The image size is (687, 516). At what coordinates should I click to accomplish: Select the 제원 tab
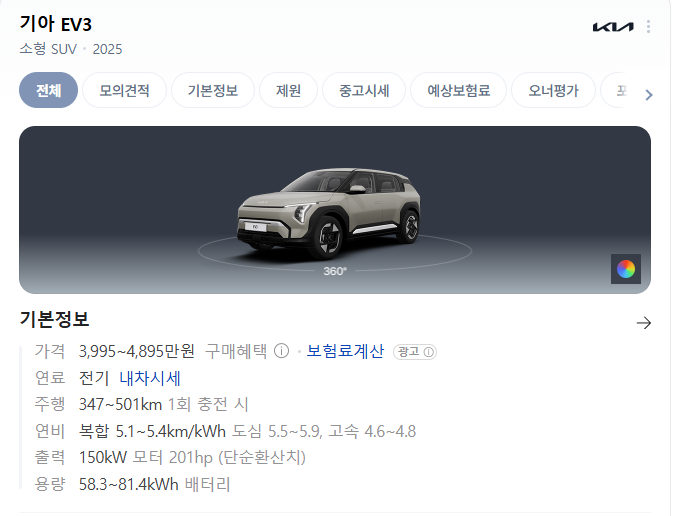(x=288, y=90)
